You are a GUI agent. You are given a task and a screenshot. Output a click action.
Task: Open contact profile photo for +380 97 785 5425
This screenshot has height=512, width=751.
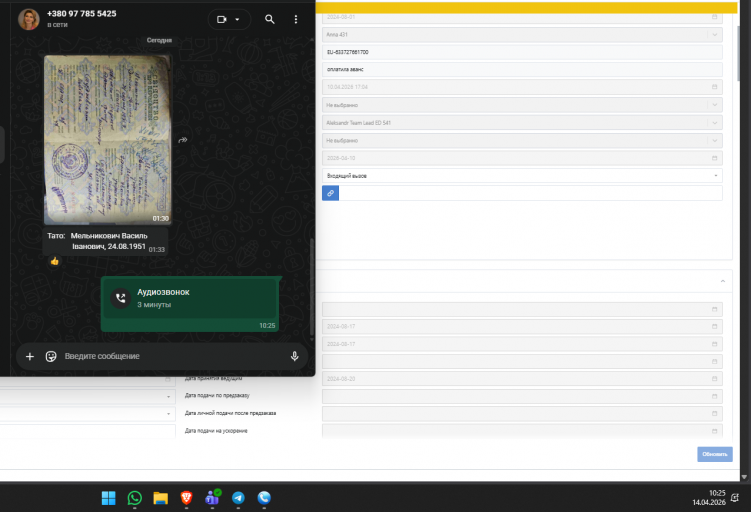(28, 19)
